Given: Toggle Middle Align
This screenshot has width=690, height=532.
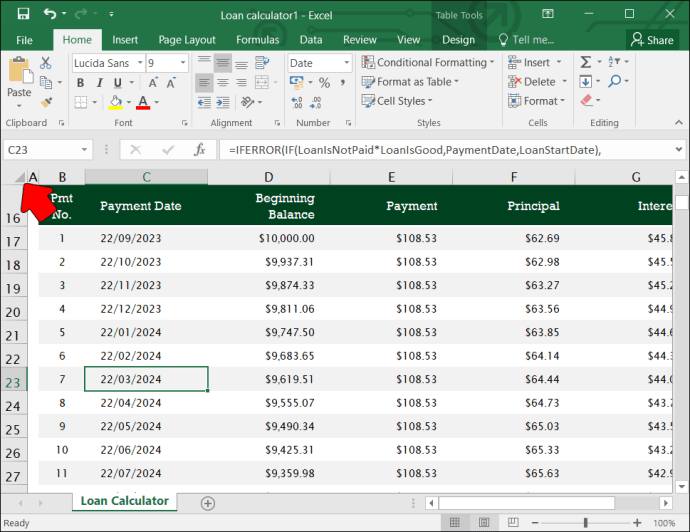Looking at the screenshot, I should [223, 63].
